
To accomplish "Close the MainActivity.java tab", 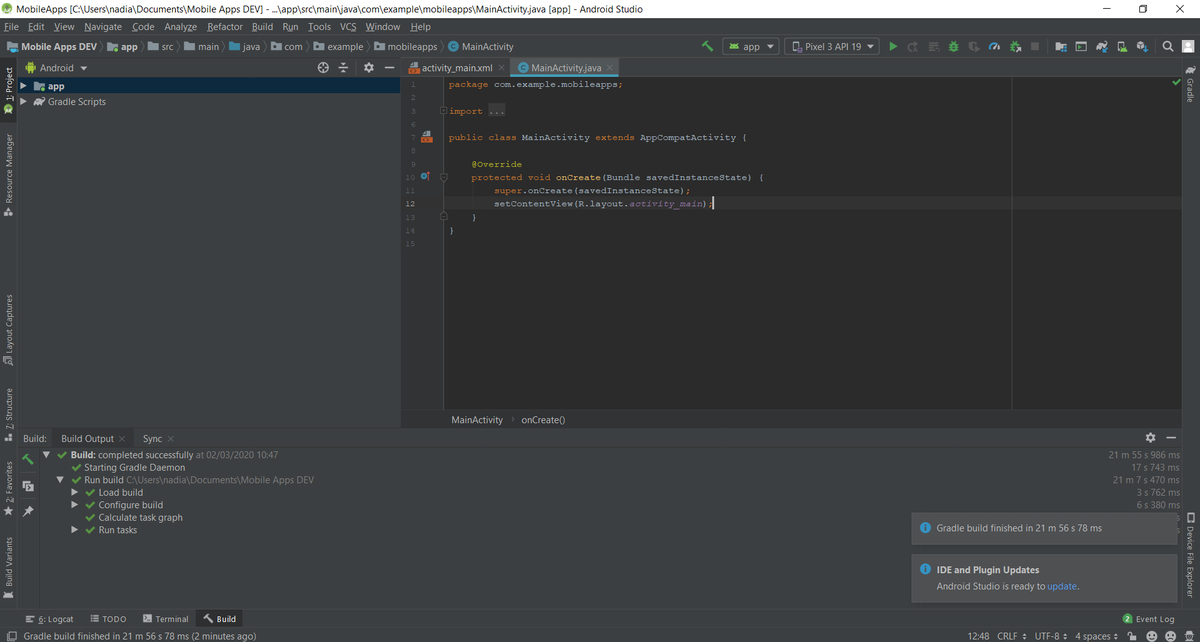I will (610, 68).
